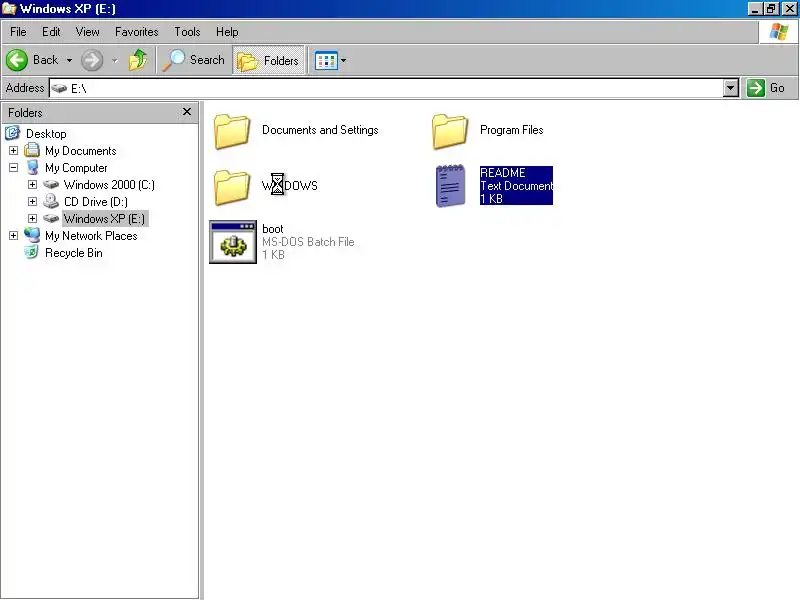The width and height of the screenshot is (800, 600).
Task: Expand My Documents tree node
Action: click(13, 151)
